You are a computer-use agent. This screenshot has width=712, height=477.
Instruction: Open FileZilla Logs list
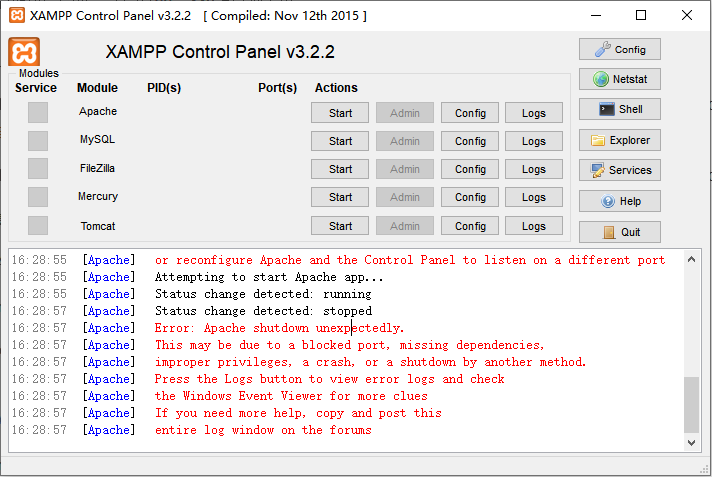pos(534,169)
